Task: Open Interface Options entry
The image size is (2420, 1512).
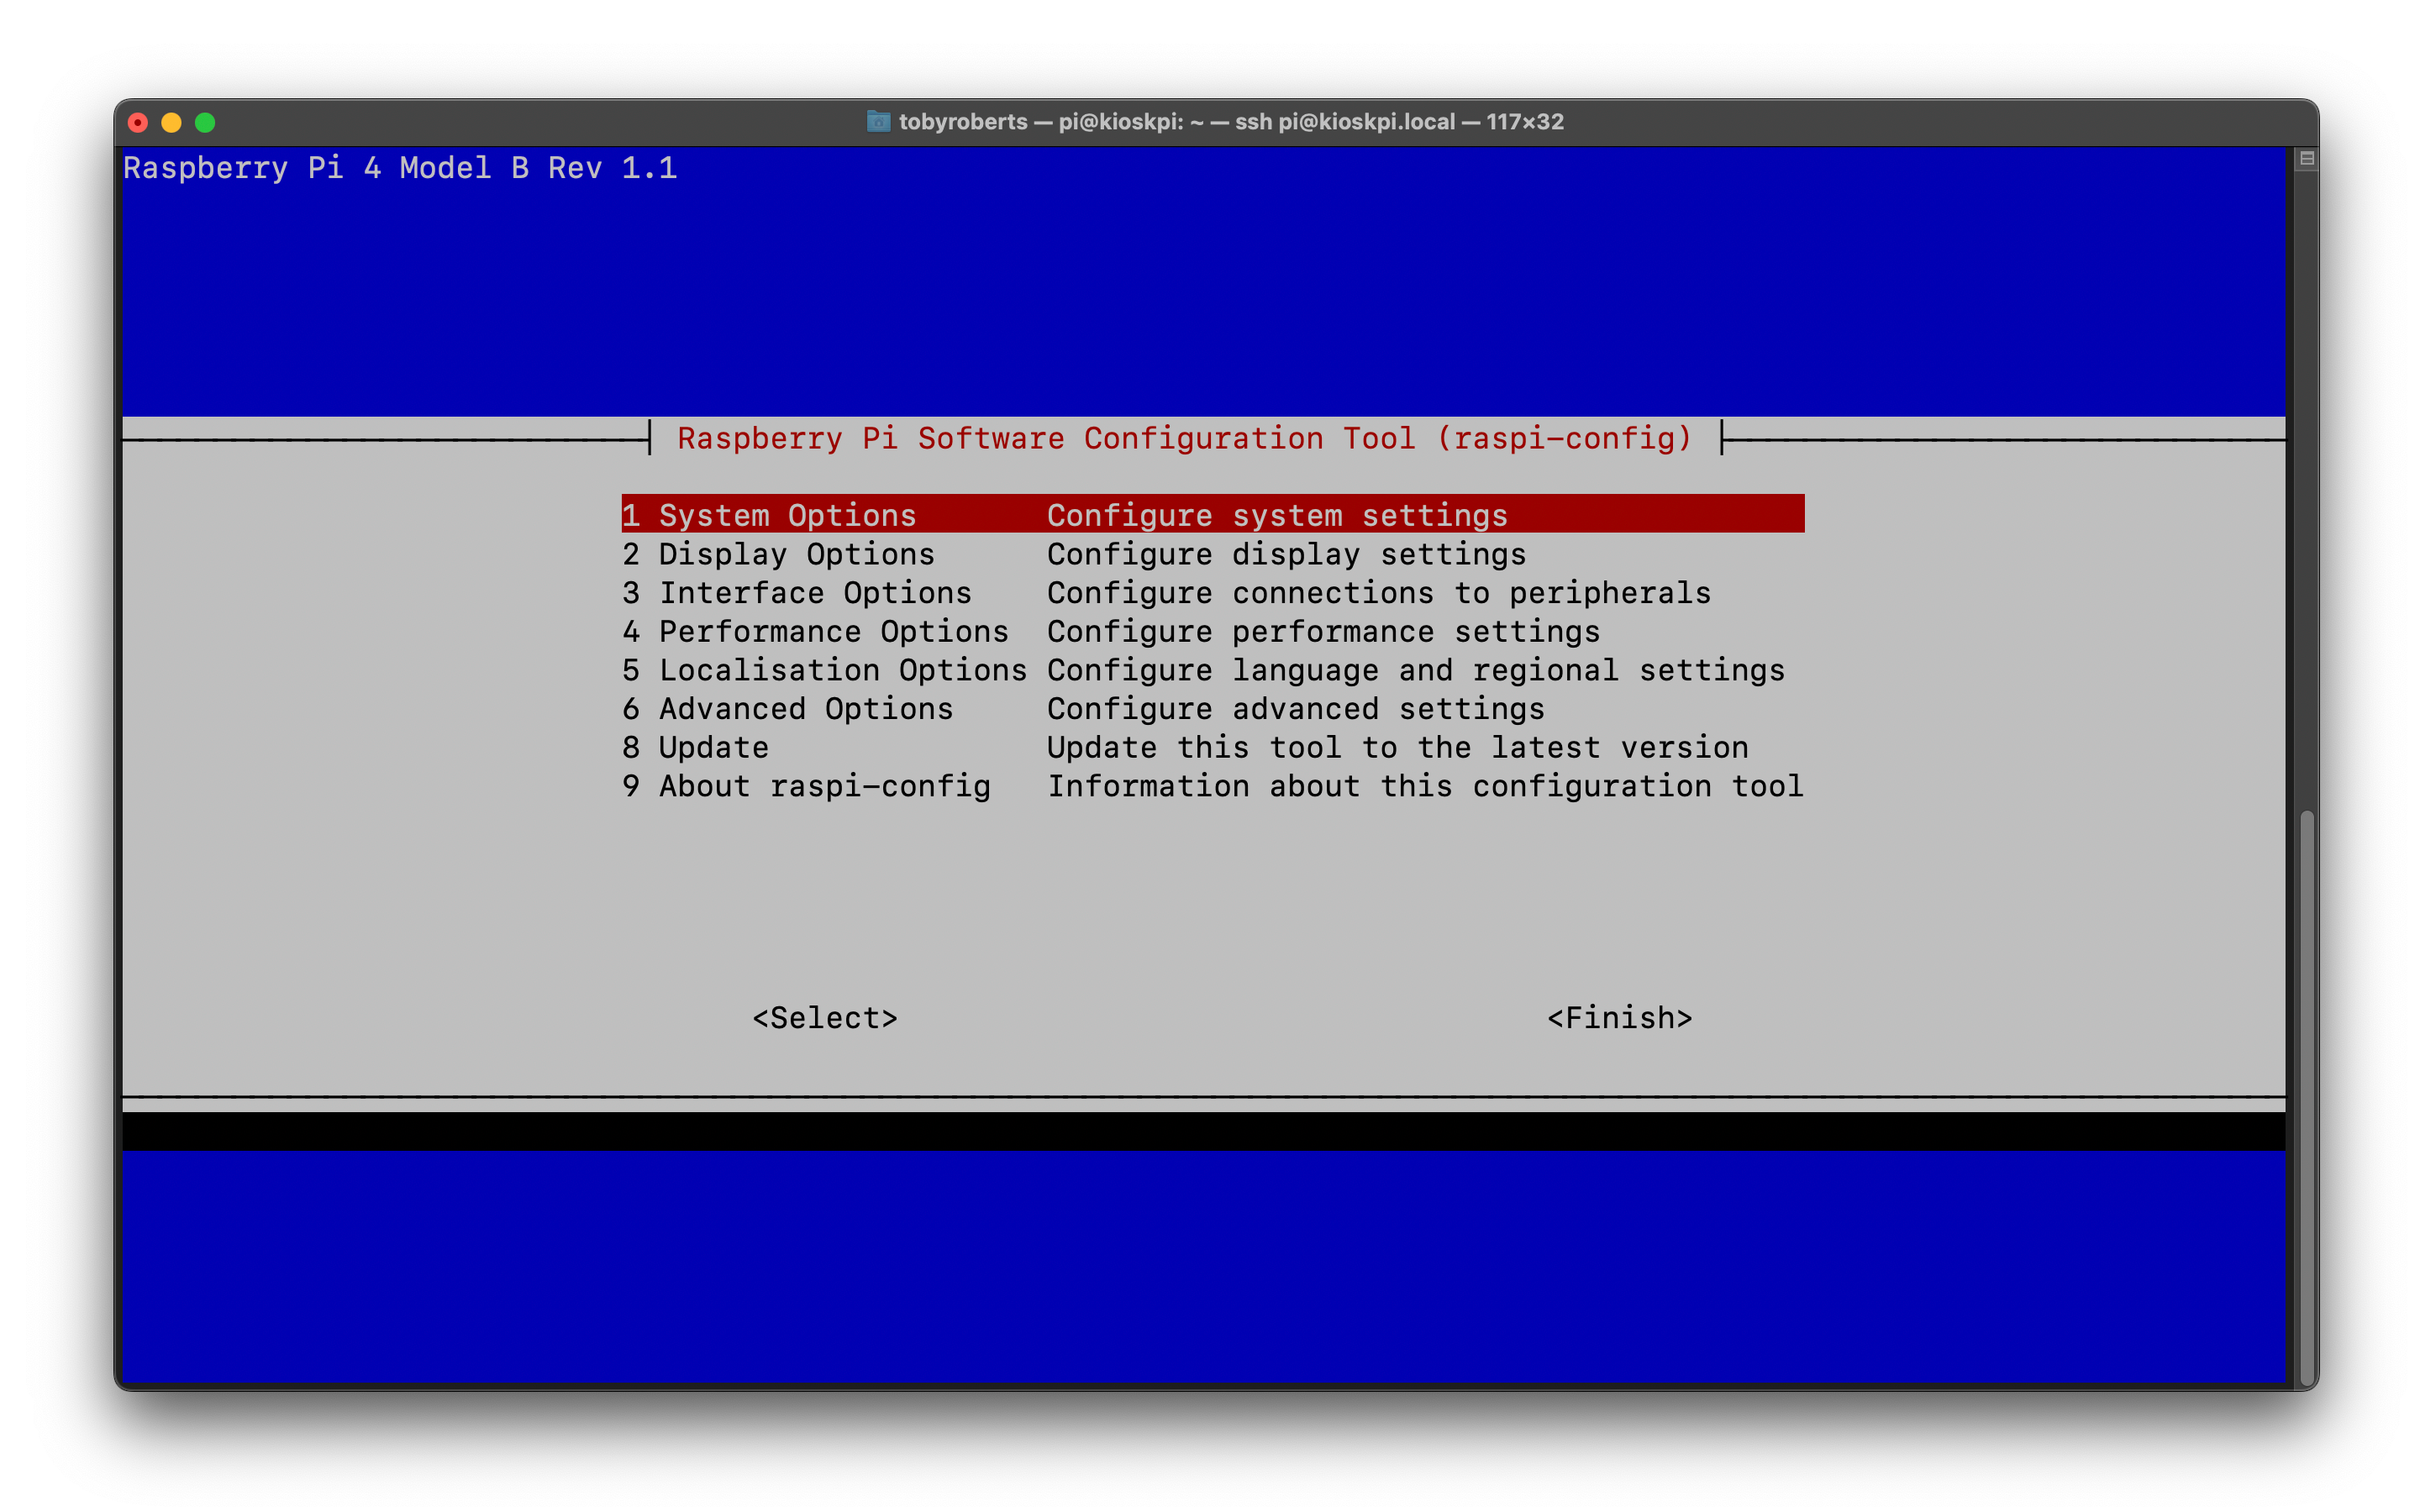Action: tap(1212, 592)
